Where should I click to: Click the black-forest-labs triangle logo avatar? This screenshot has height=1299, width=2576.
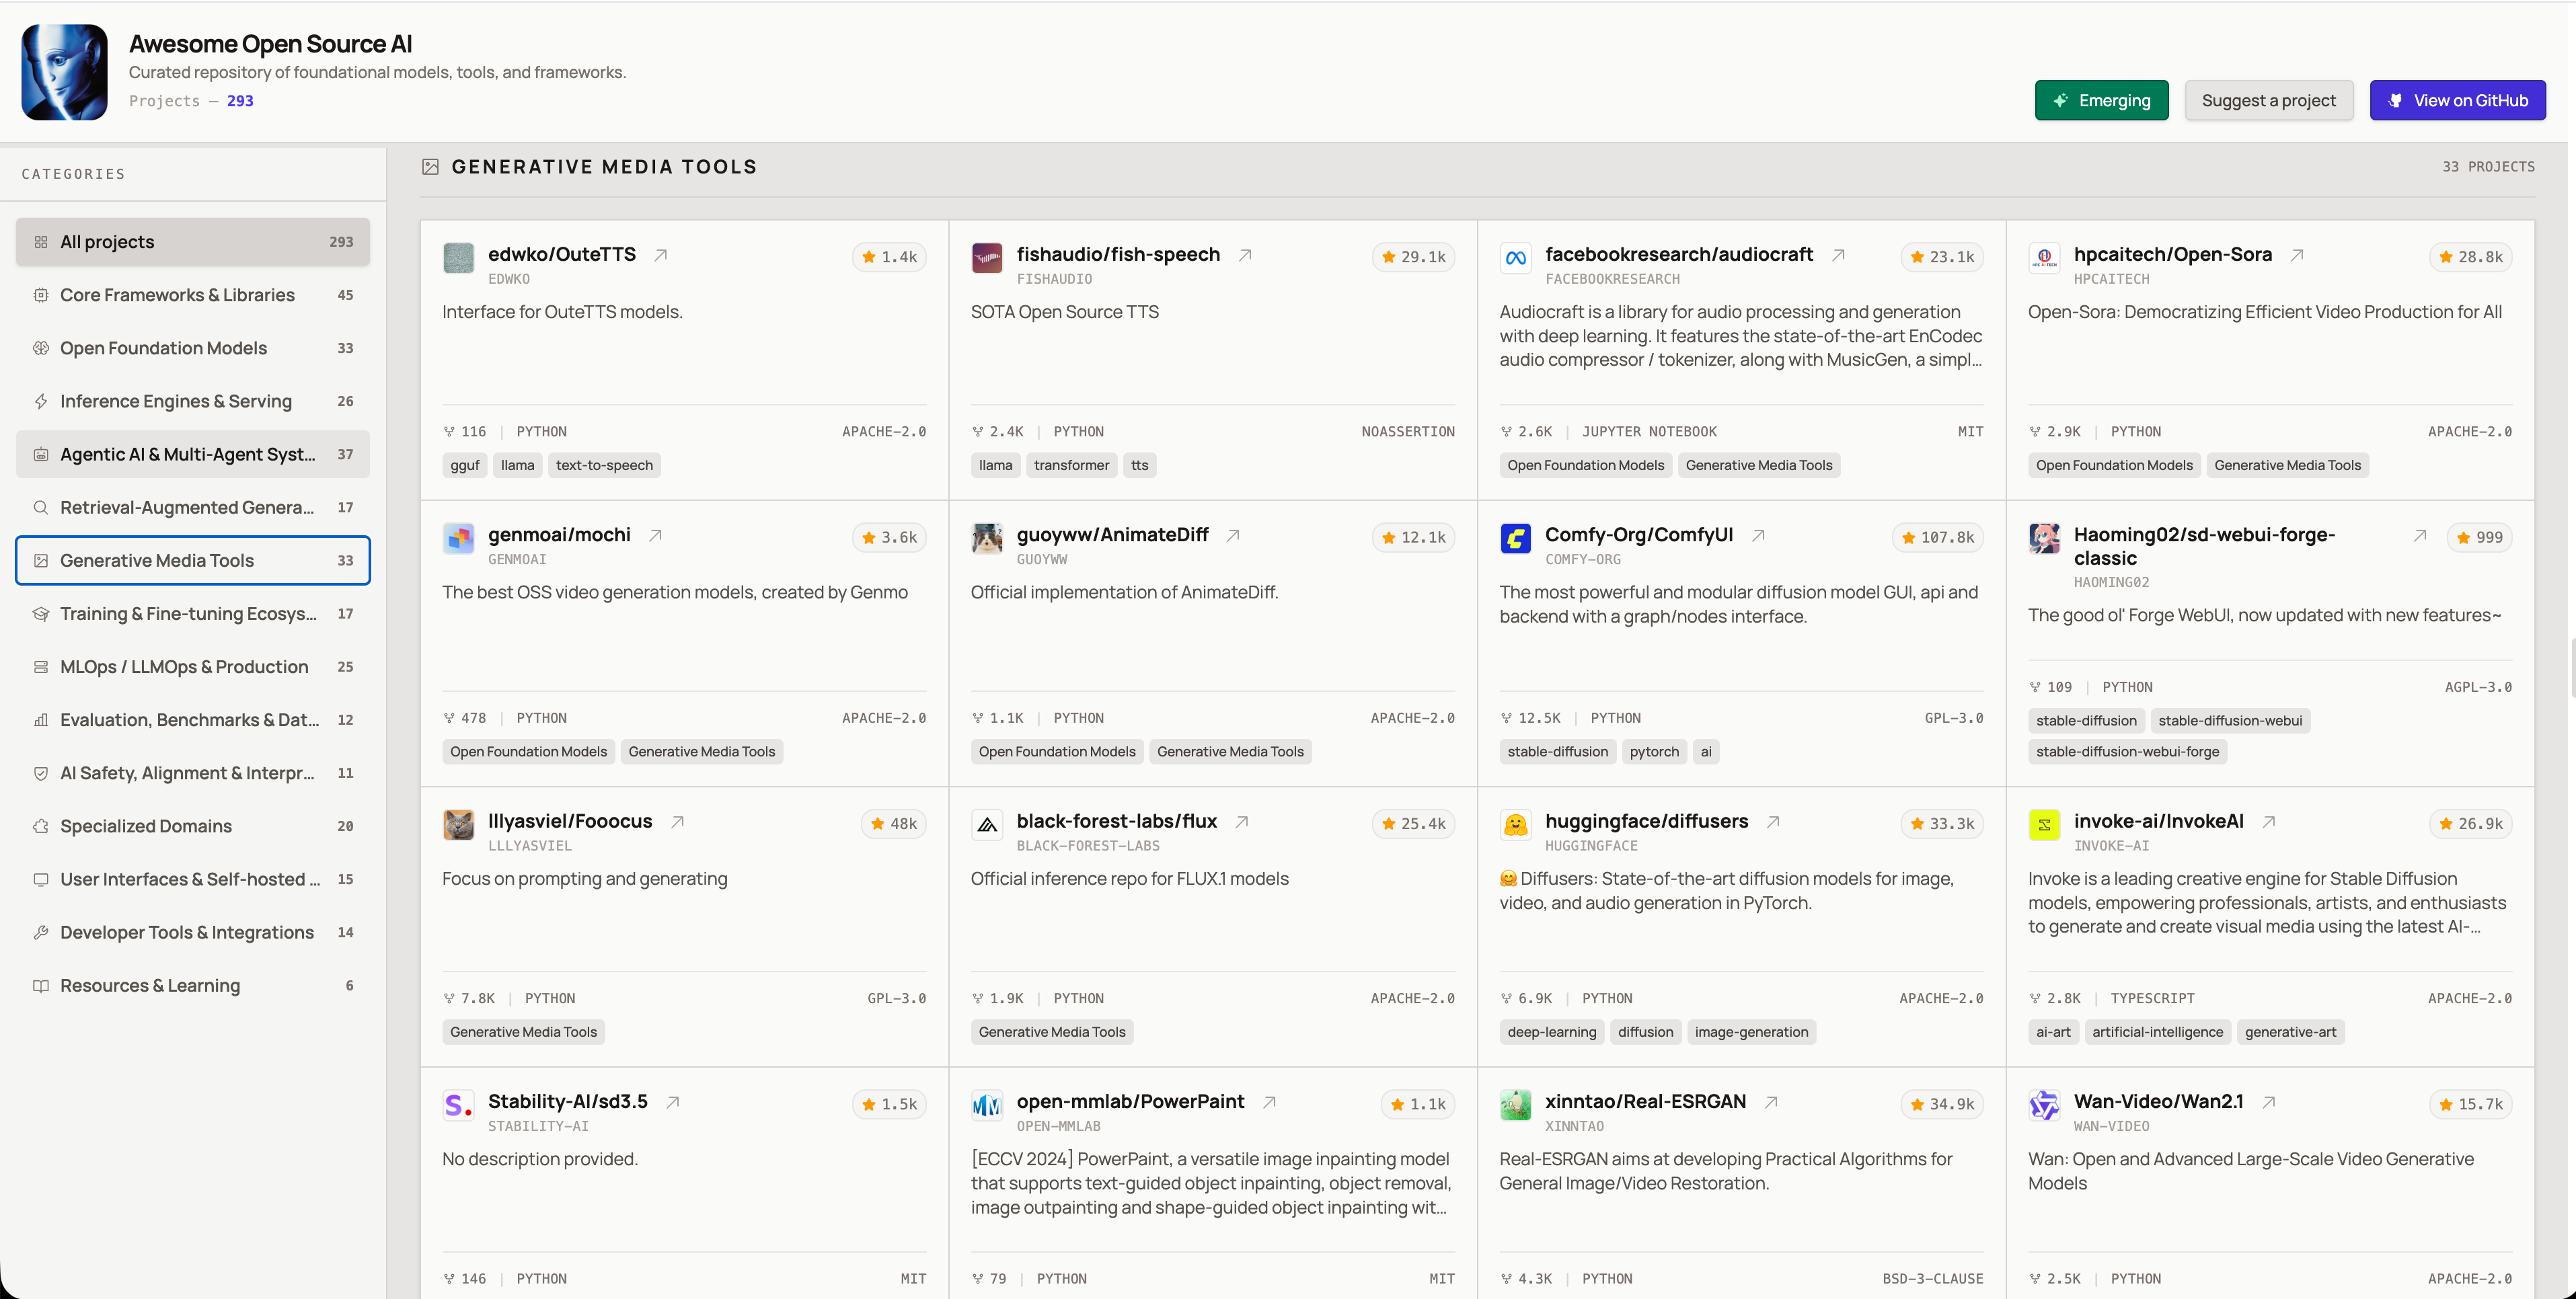click(x=987, y=824)
